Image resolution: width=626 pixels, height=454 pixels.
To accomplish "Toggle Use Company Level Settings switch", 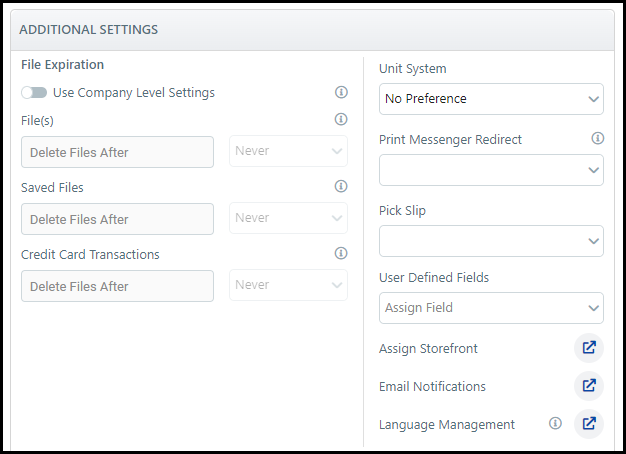I will point(34,93).
